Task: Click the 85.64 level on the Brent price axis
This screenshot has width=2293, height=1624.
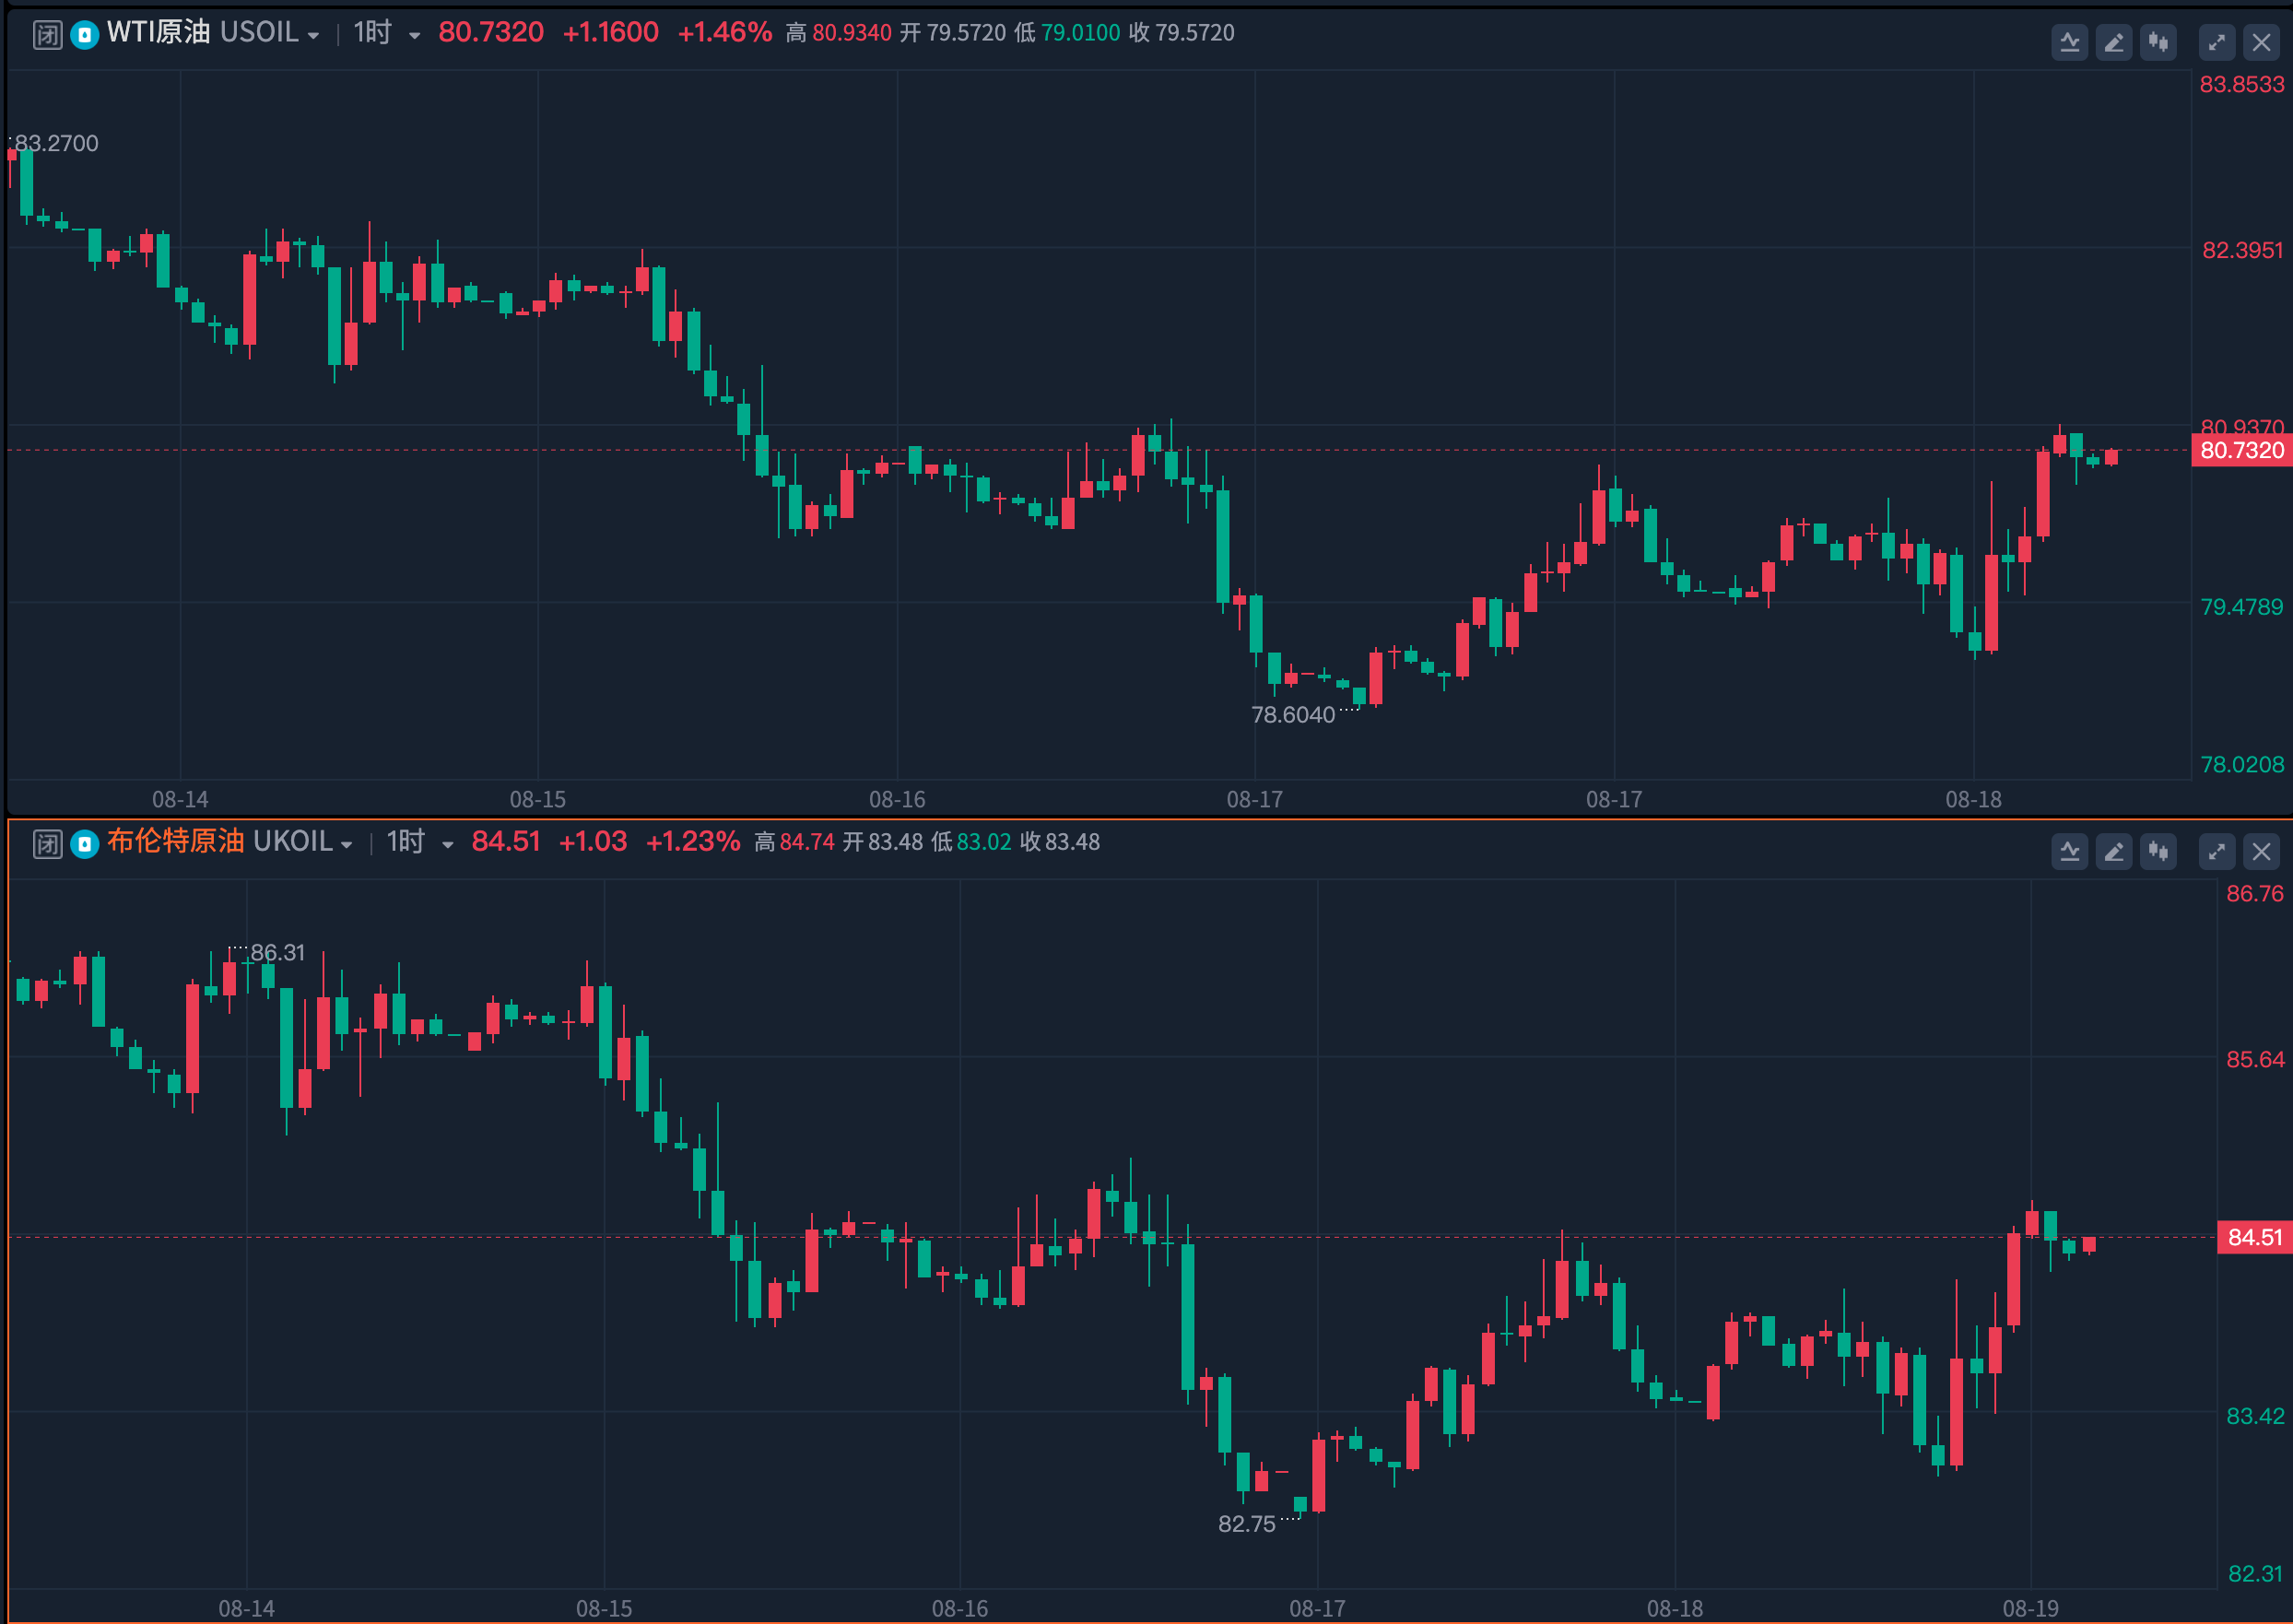Action: 2254,1060
